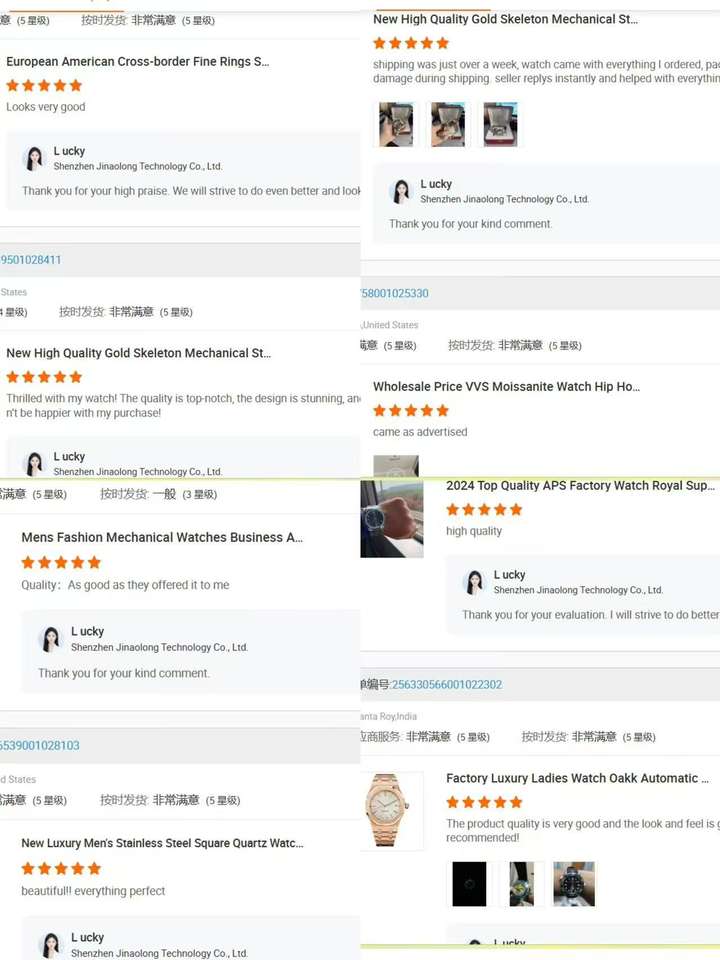View dark black review photo under Oakk watch
720x960 pixels.
pyautogui.click(x=469, y=883)
